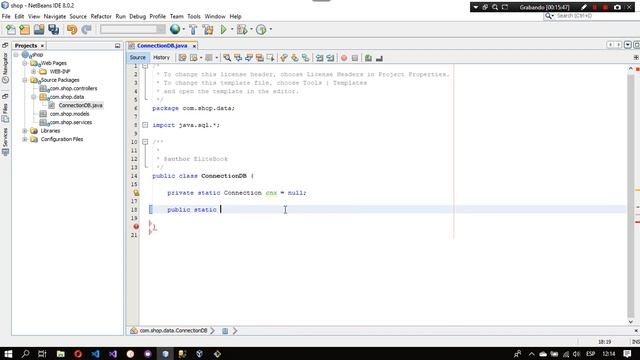Click the recorder camera snapshot icon
Image resolution: width=640 pixels, height=360 pixels.
(617, 7)
